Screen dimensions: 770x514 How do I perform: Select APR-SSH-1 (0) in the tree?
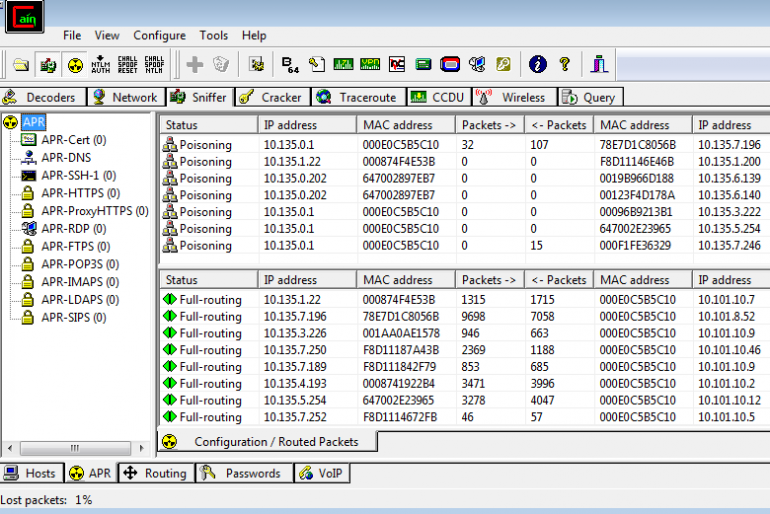click(79, 175)
